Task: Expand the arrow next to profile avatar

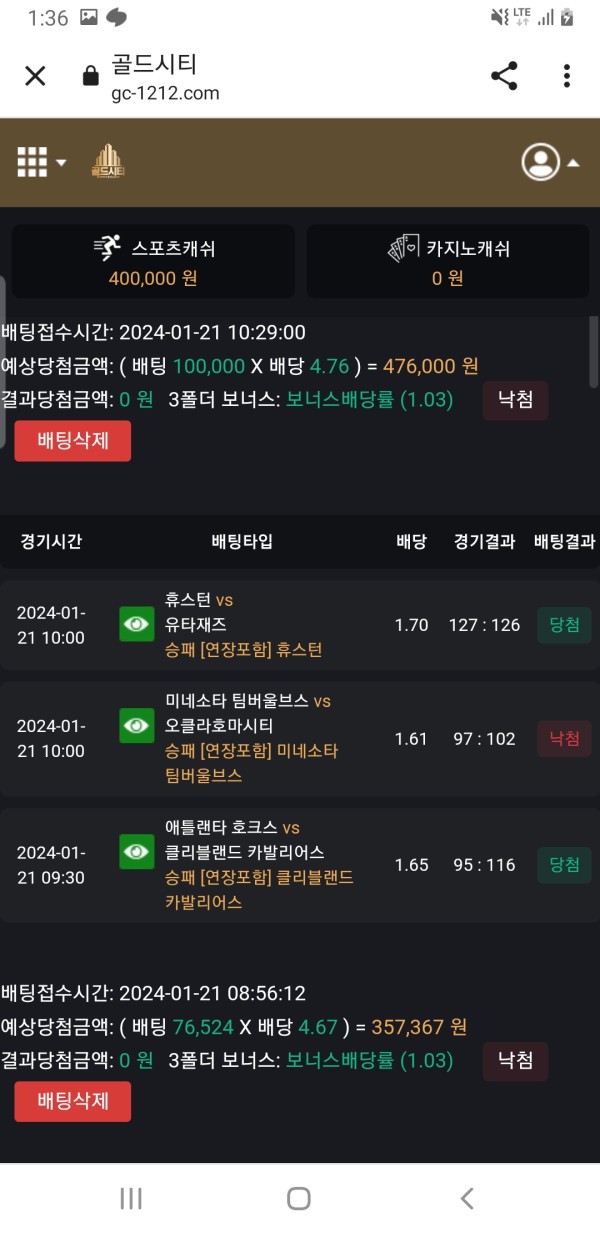Action: click(x=573, y=163)
